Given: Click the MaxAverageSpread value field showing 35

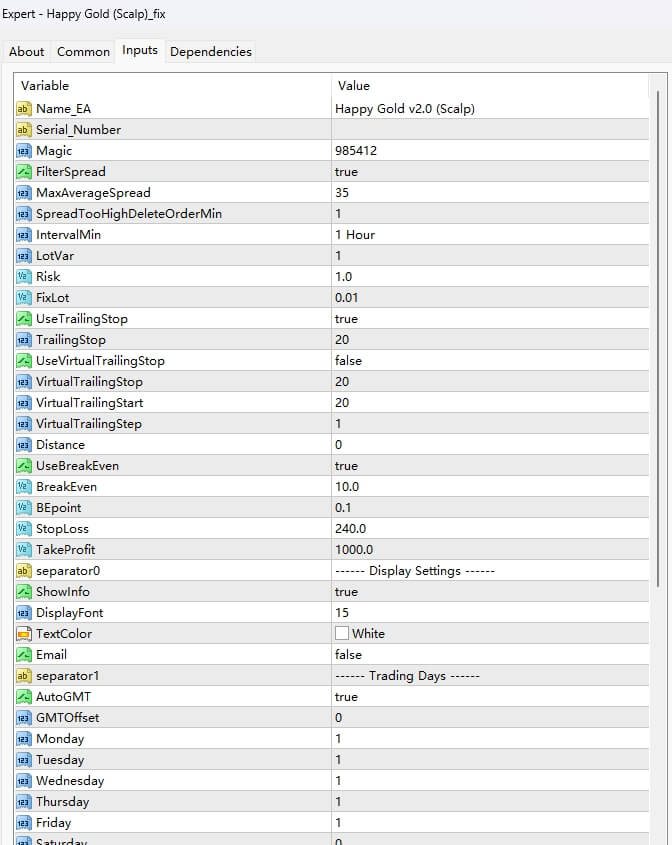Looking at the screenshot, I should click(342, 192).
